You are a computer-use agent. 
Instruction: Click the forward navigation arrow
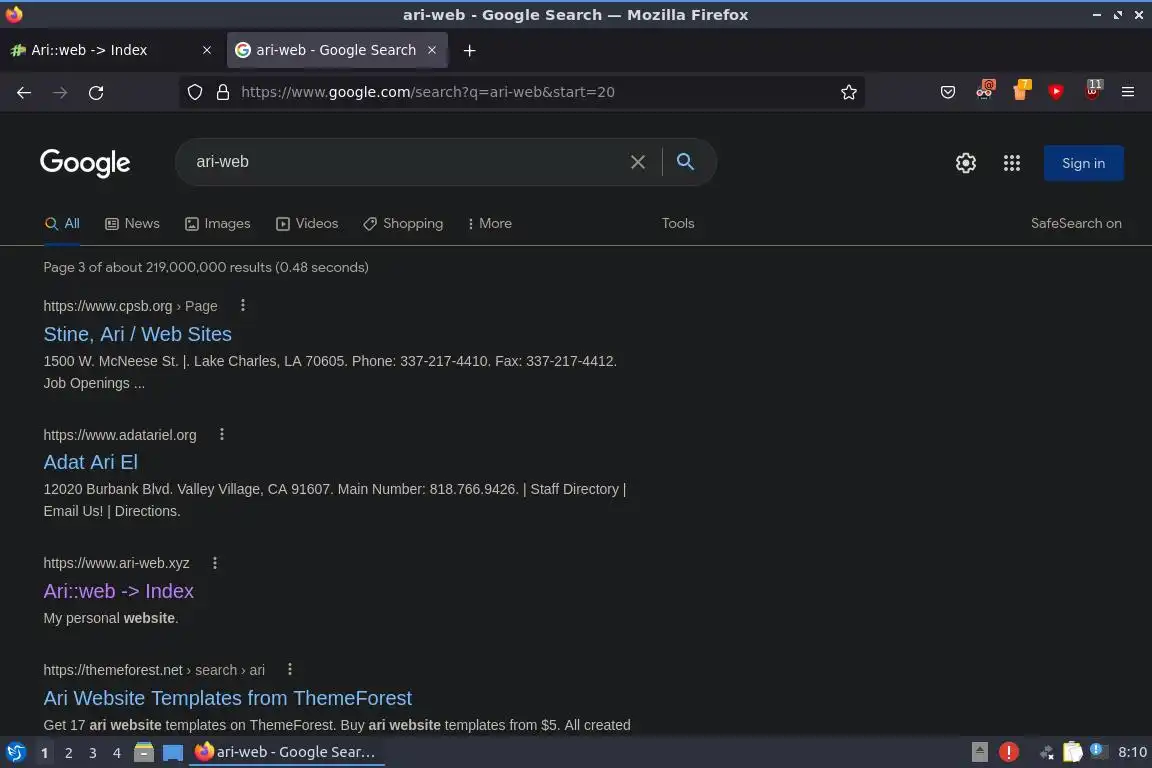pyautogui.click(x=60, y=93)
